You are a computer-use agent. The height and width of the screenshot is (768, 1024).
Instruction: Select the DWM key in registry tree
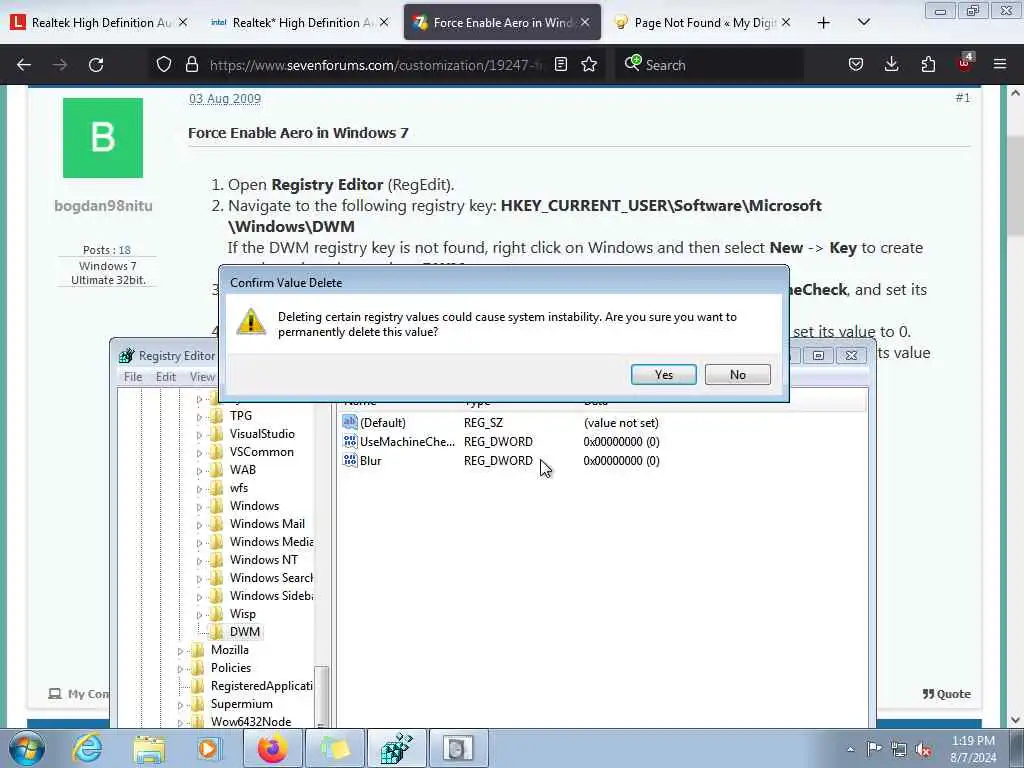(245, 632)
